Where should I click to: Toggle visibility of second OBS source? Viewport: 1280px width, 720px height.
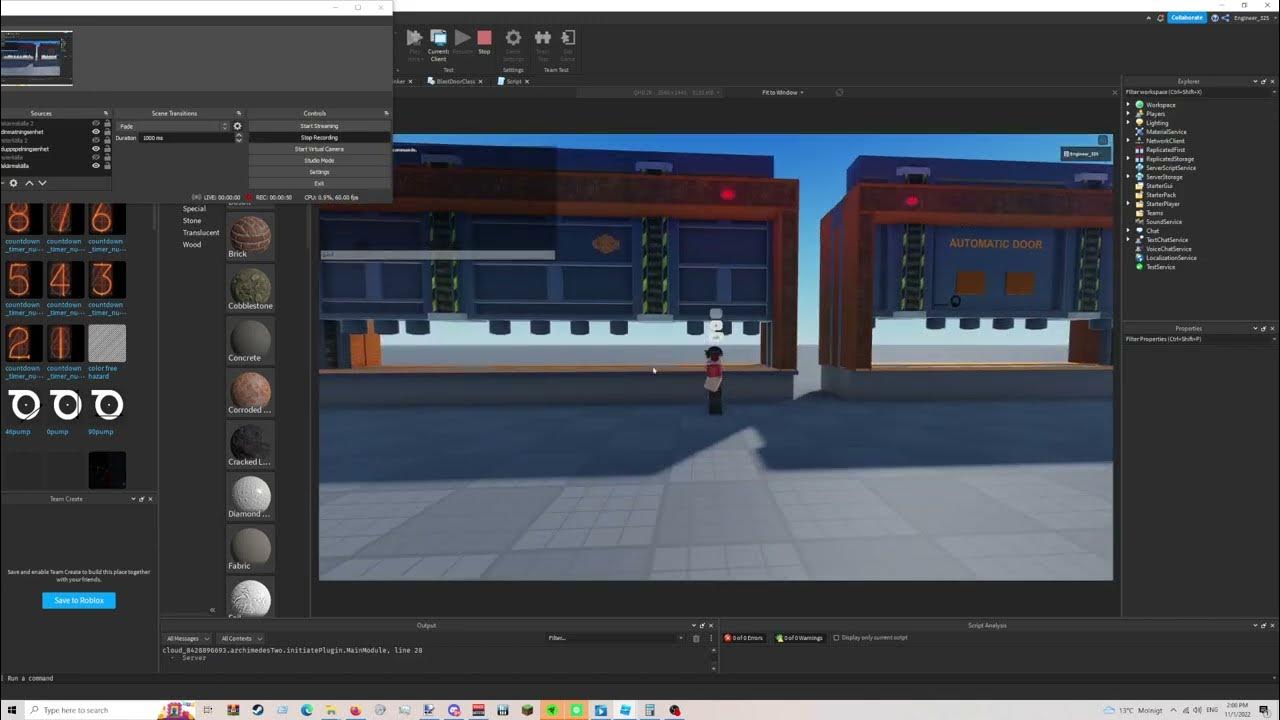pos(96,132)
